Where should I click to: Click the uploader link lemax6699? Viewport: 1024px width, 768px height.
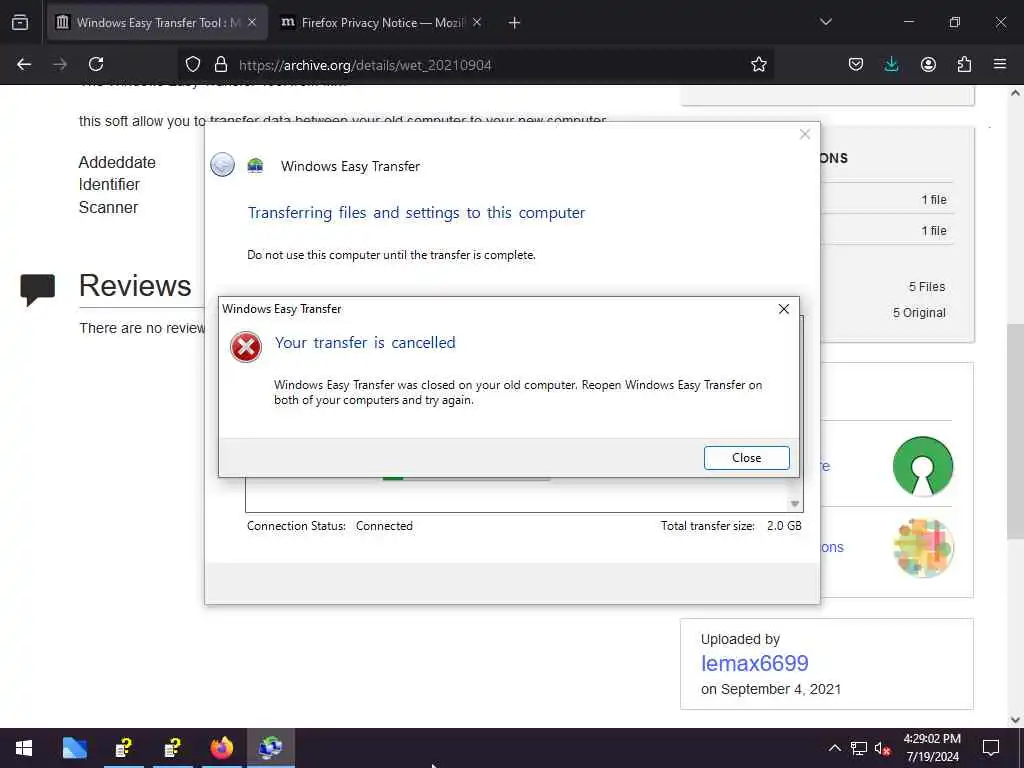[x=754, y=664]
